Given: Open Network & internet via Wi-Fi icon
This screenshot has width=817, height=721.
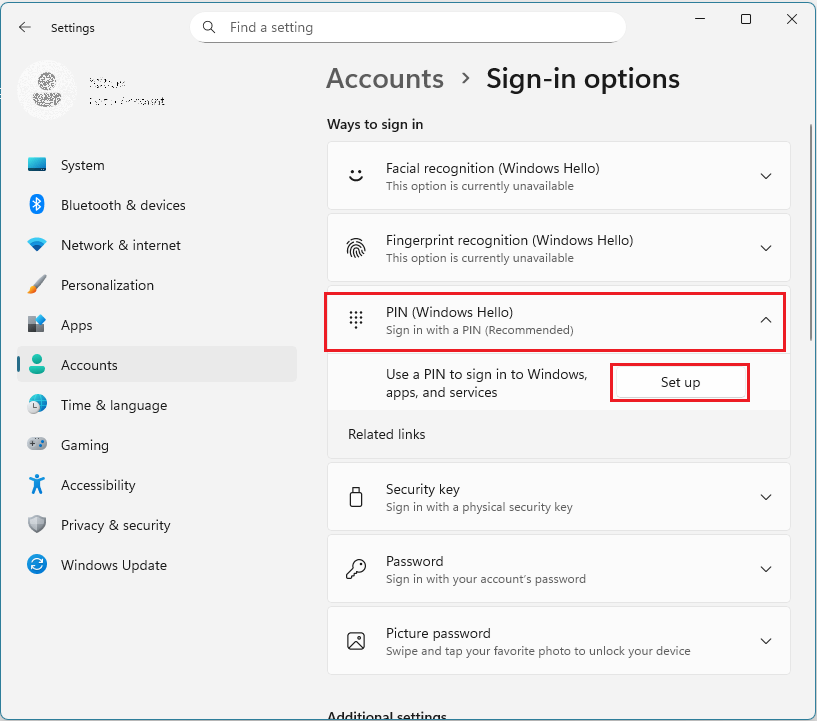Looking at the screenshot, I should click(37, 245).
